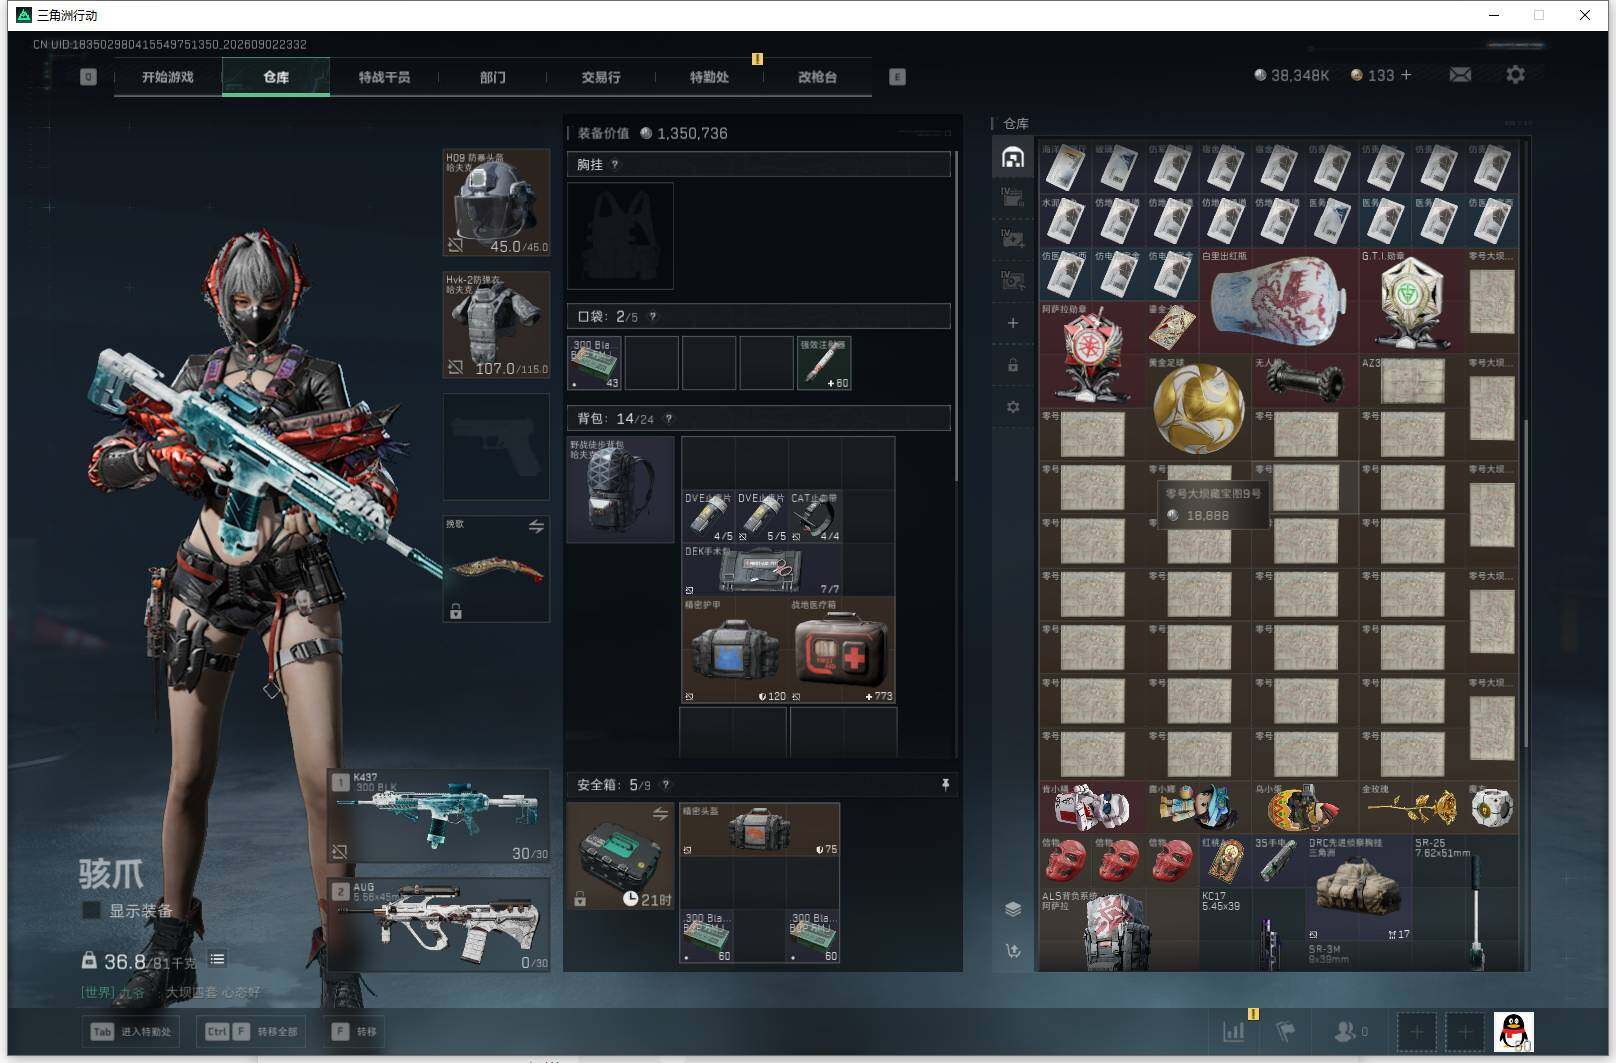Add teammate in second empty squad slot
The height and width of the screenshot is (1063, 1616).
pyautogui.click(x=1465, y=1031)
